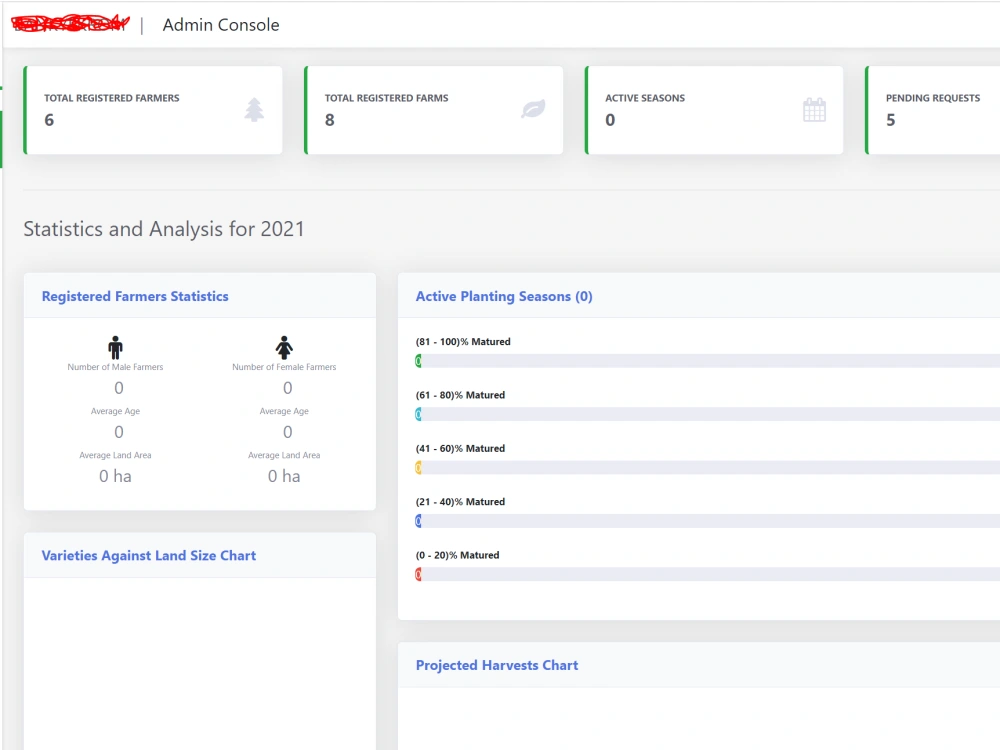Click the 81-100% Matured progress bar
1000x750 pixels.
pos(700,361)
